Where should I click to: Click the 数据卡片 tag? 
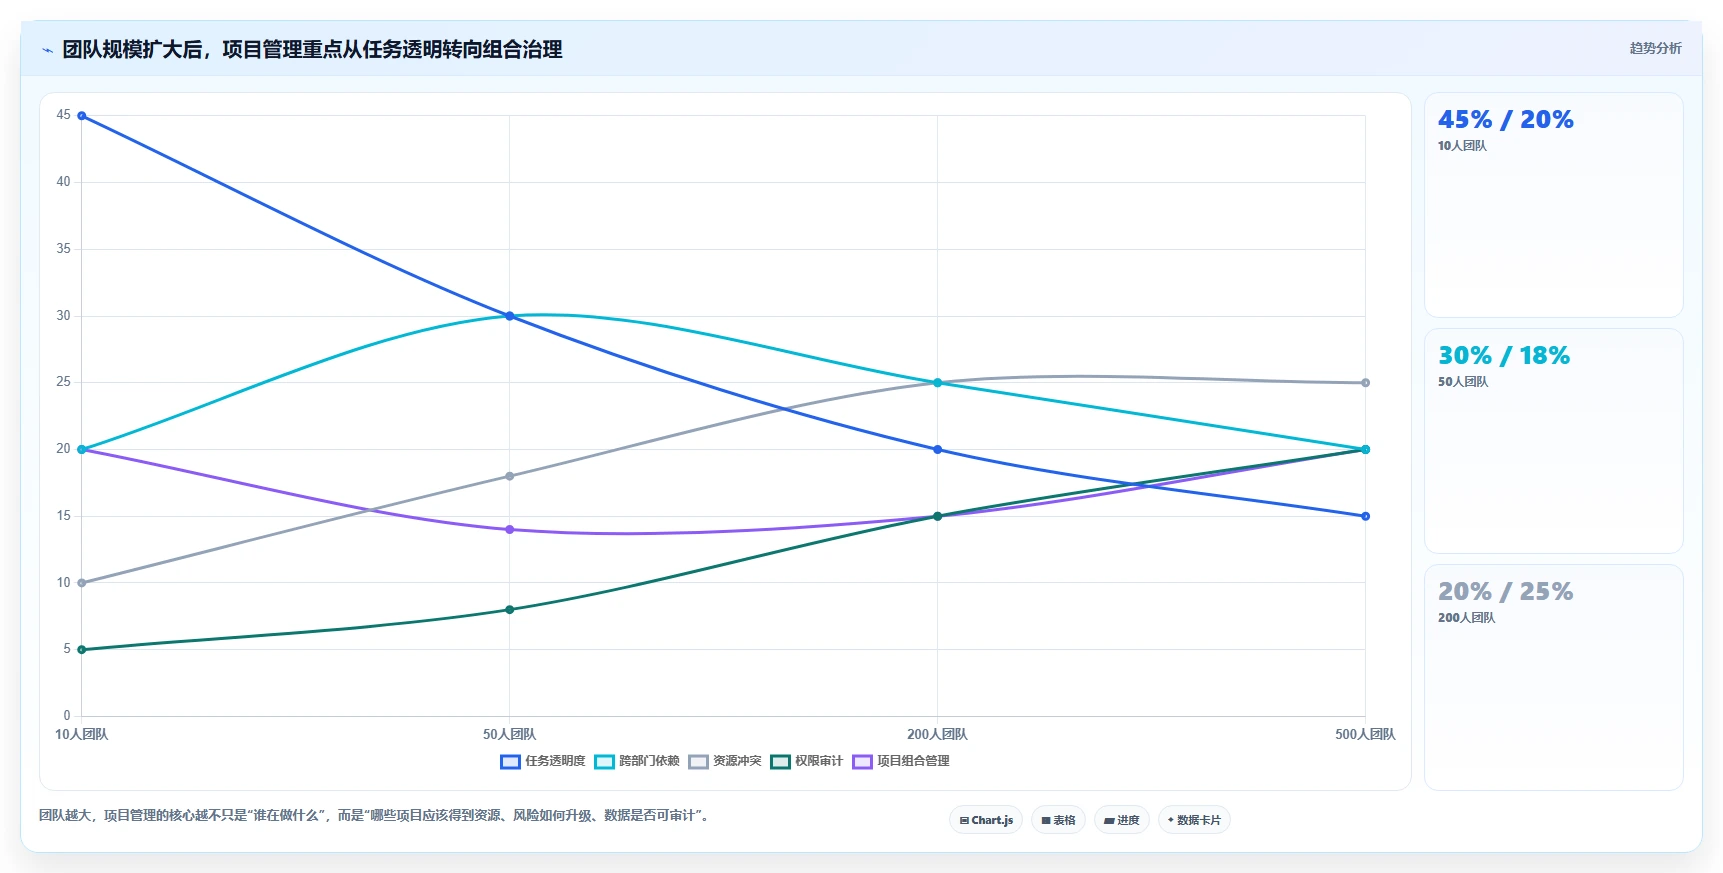coord(1194,820)
